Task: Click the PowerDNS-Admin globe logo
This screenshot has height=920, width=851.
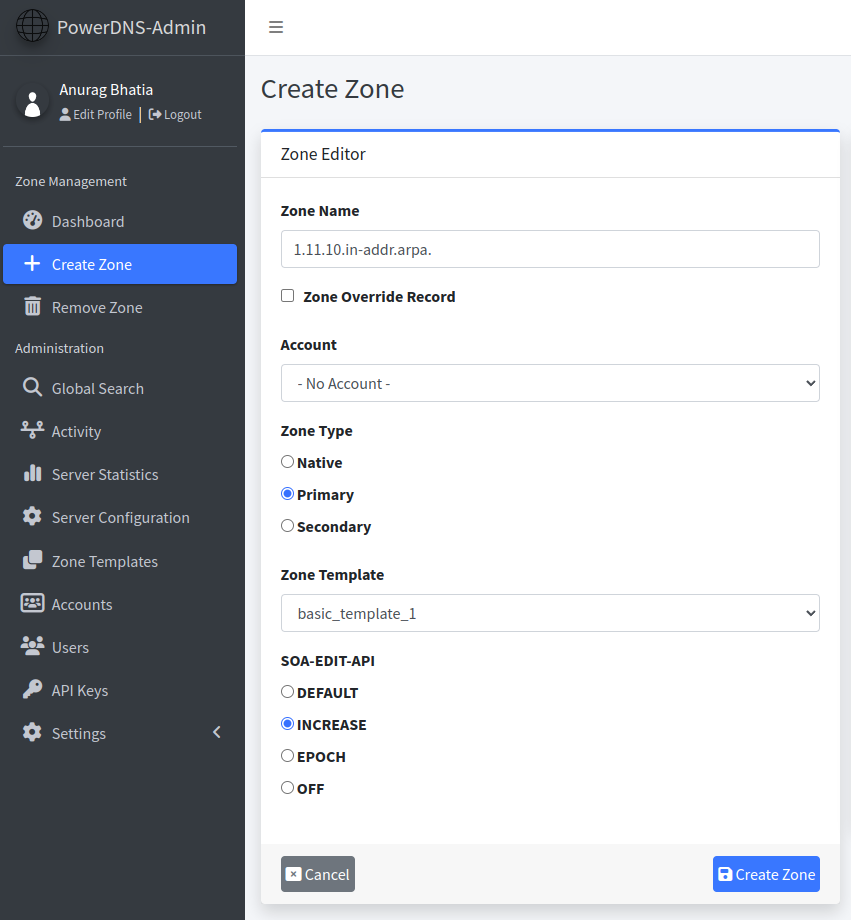Action: point(32,26)
